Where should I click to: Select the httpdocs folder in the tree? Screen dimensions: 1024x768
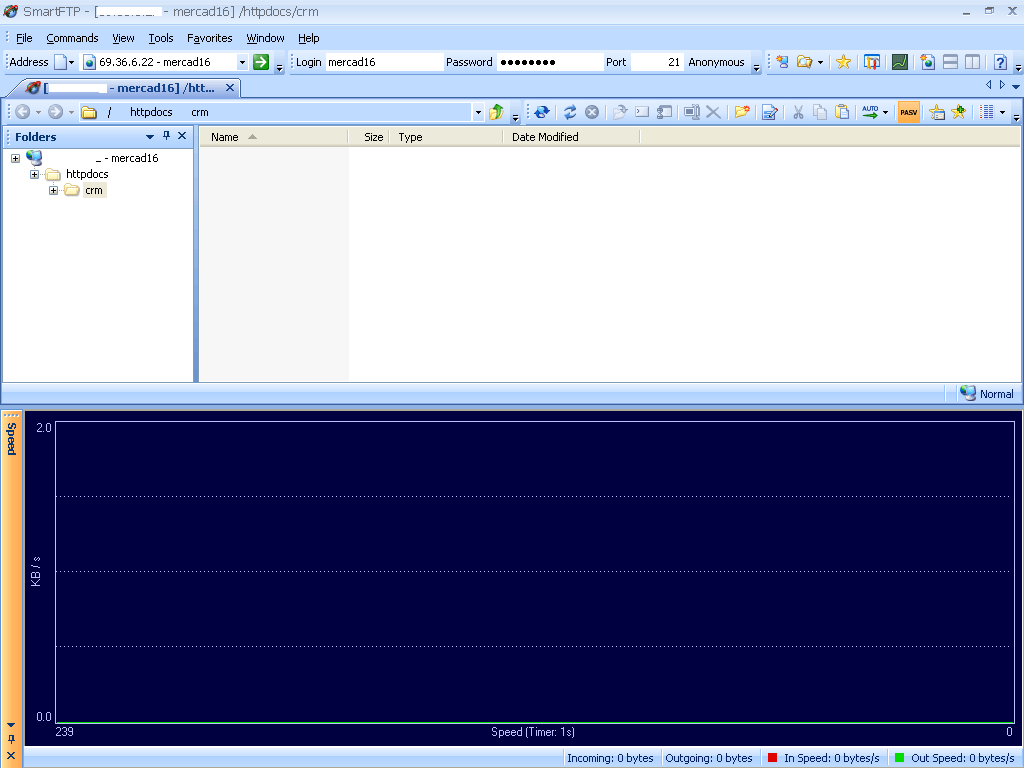pos(87,174)
